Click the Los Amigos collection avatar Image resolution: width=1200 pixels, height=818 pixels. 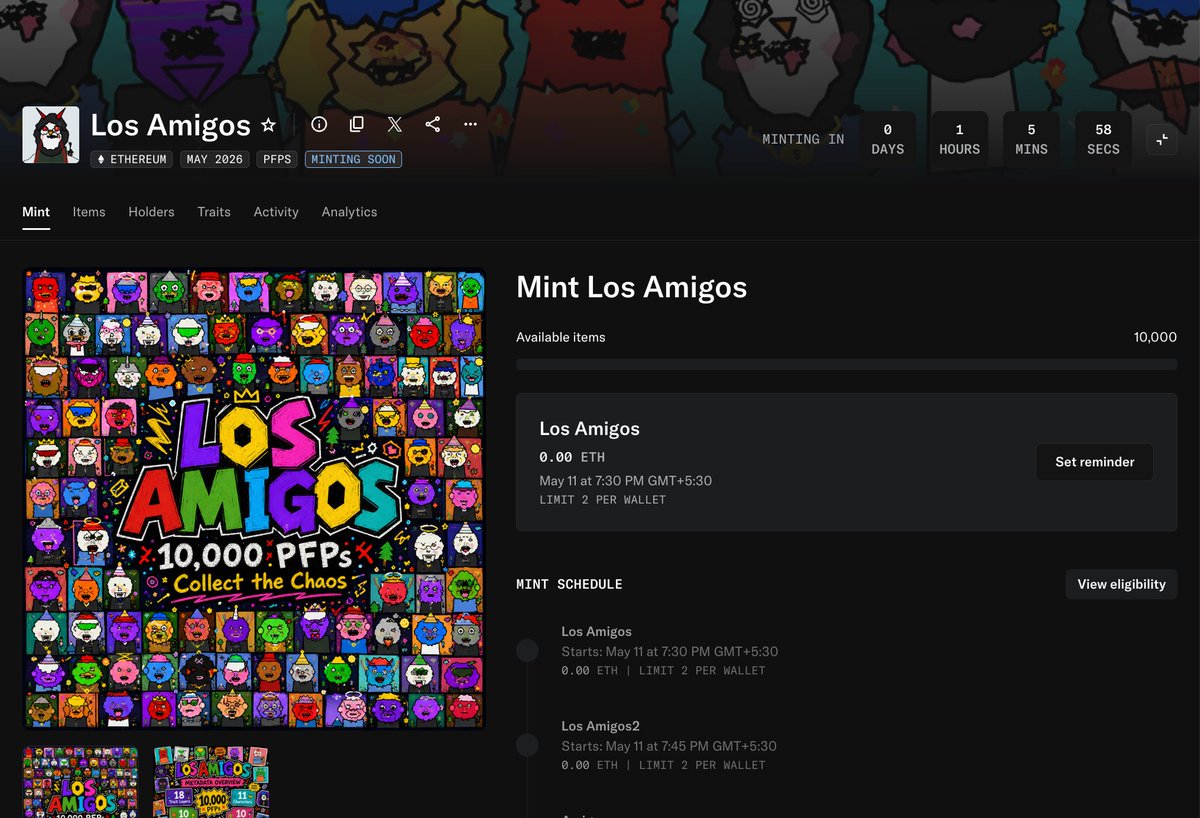click(51, 135)
